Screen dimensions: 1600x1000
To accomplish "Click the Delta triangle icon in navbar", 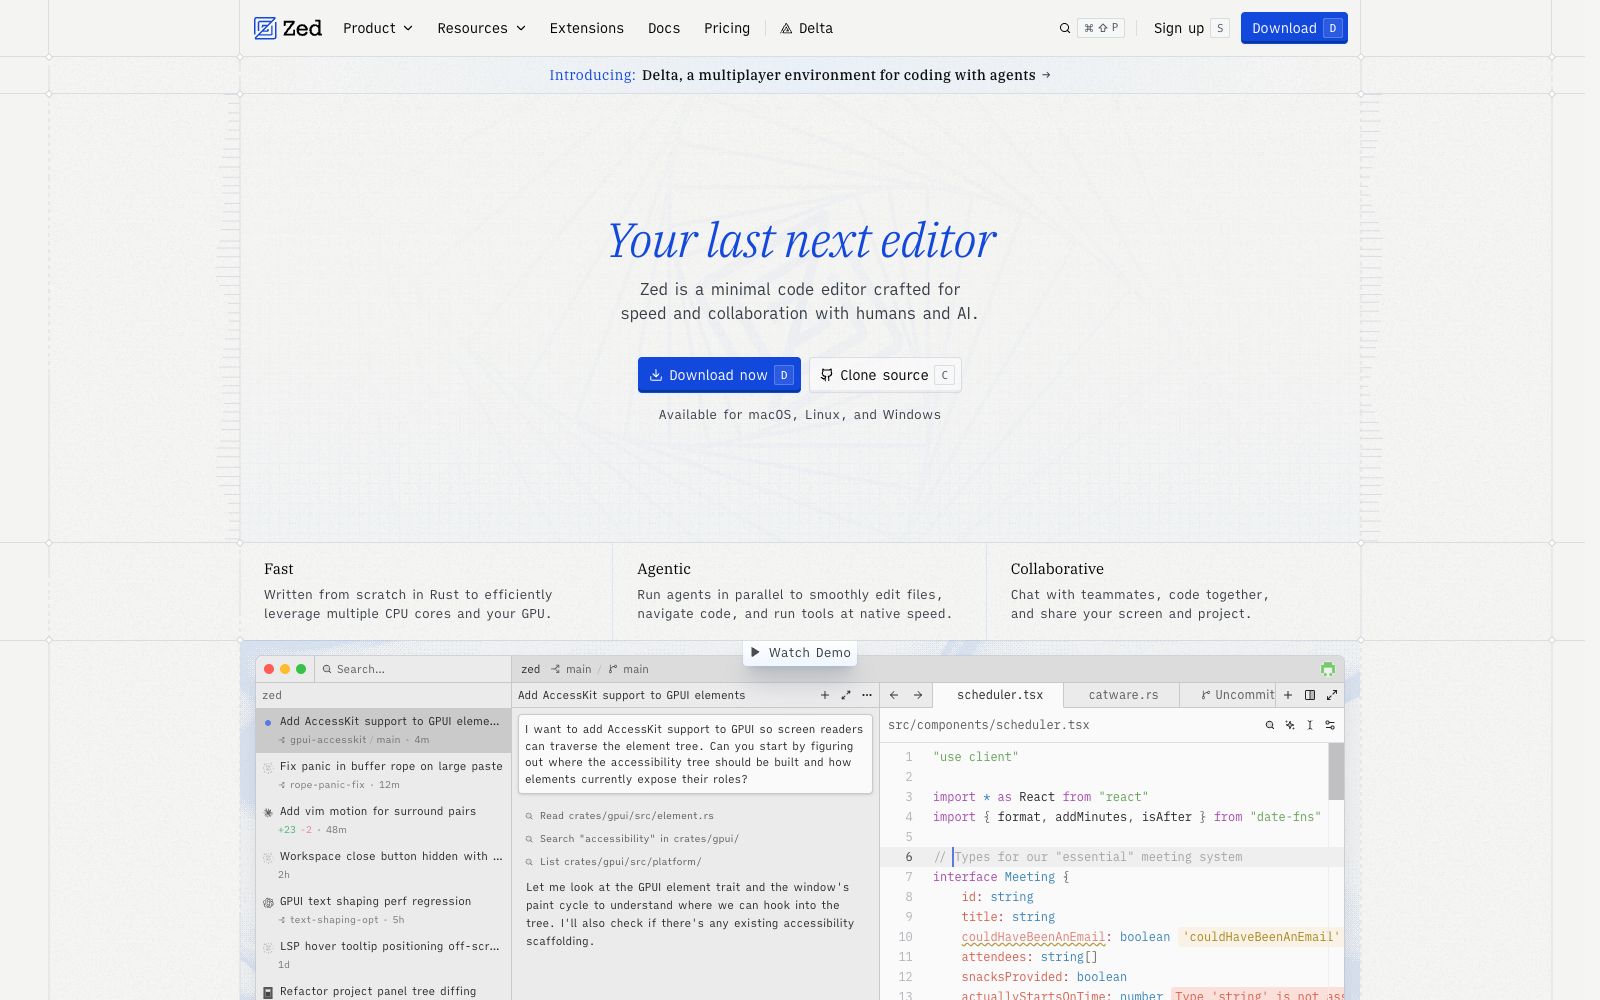I will point(786,29).
